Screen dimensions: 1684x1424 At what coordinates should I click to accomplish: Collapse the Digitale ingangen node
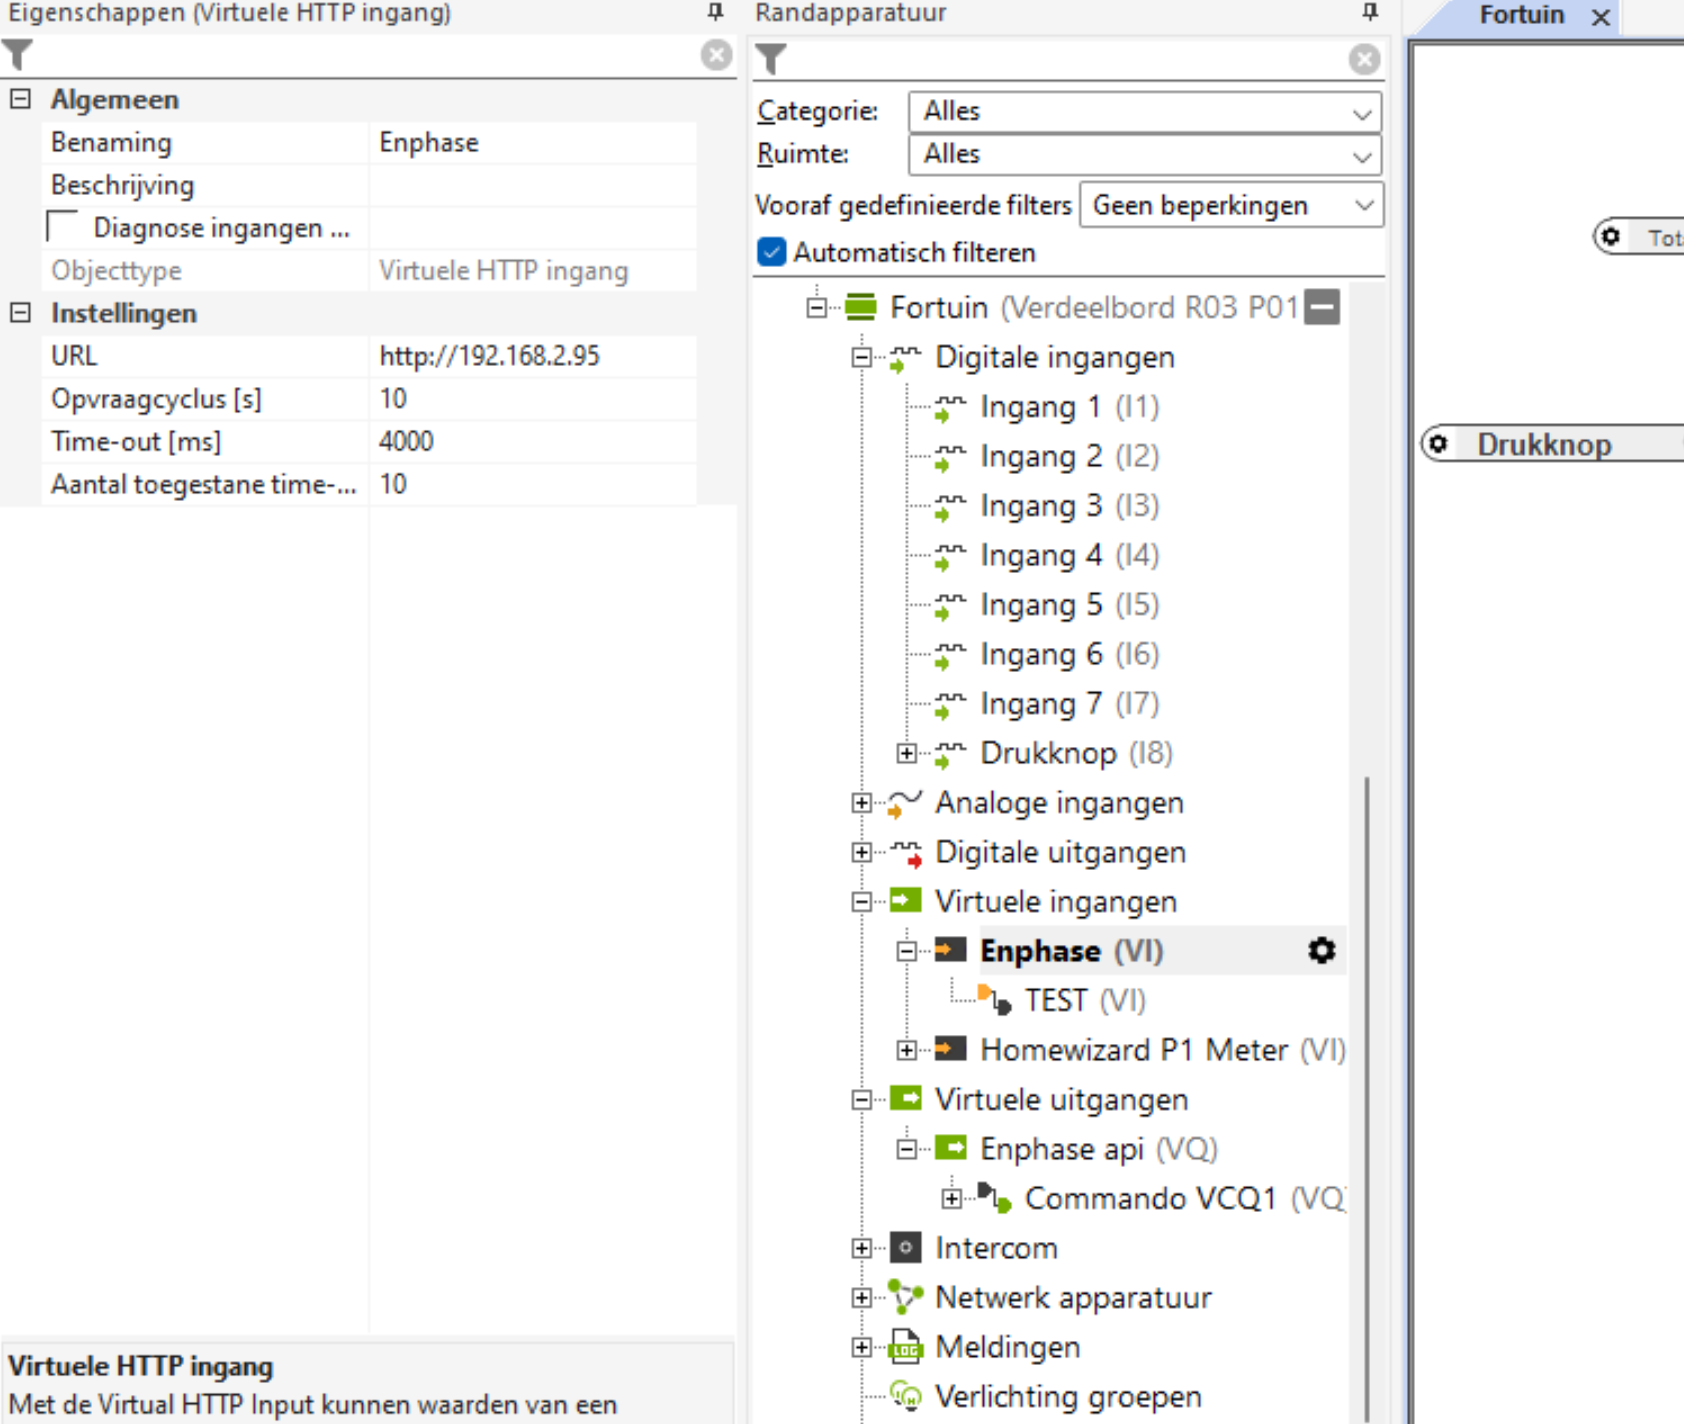[861, 357]
